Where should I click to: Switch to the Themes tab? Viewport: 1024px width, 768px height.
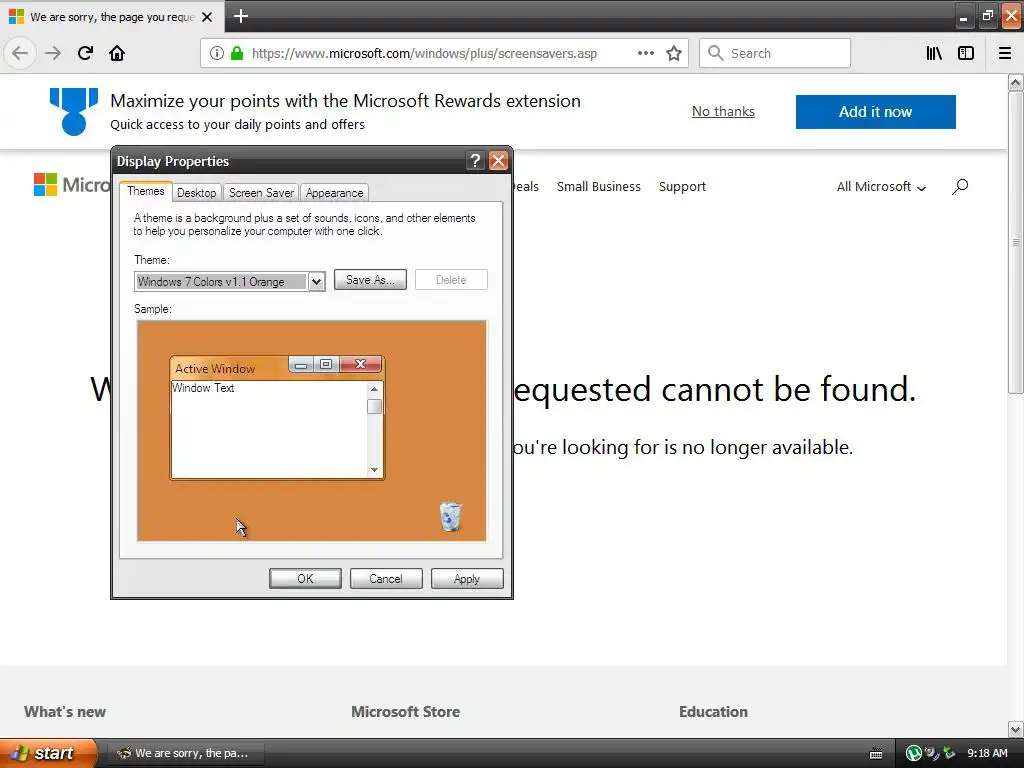tap(146, 191)
